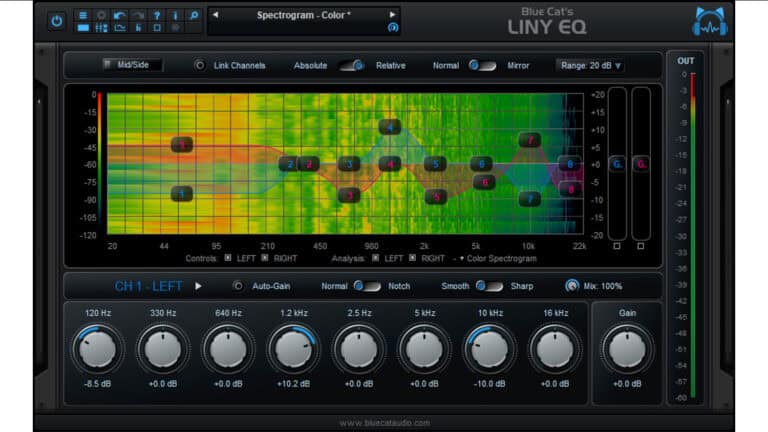Screen dimensions: 768x432
Task: Click the curve graph toolbar icon
Action: [x=120, y=28]
